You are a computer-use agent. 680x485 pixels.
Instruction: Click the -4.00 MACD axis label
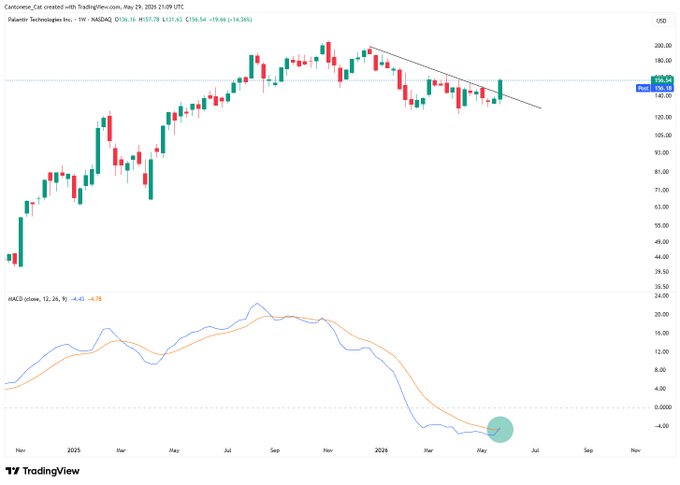click(x=664, y=426)
